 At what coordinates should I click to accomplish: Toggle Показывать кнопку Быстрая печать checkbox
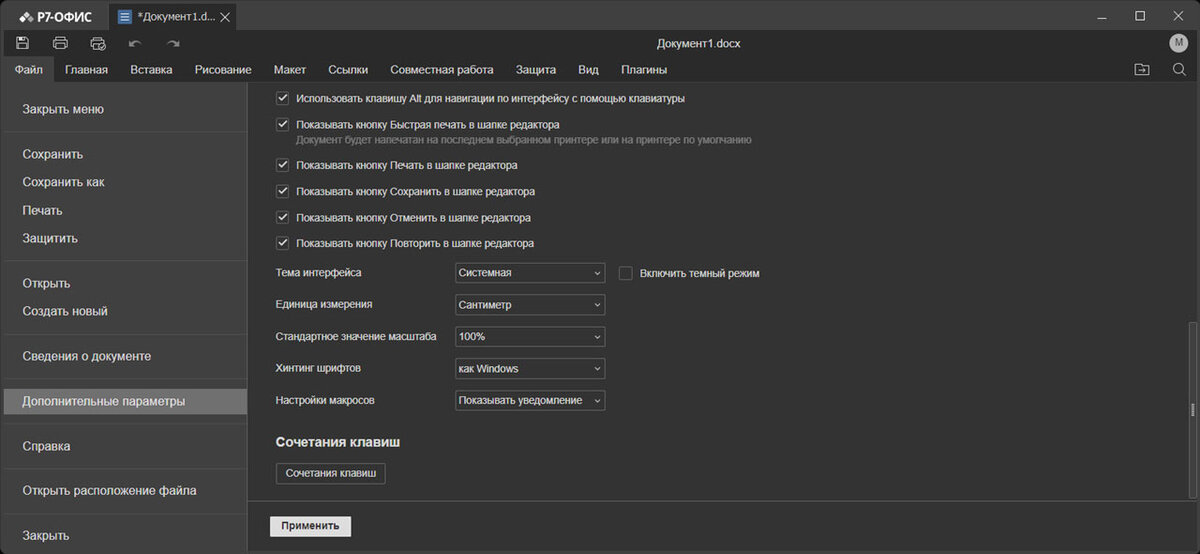point(282,124)
